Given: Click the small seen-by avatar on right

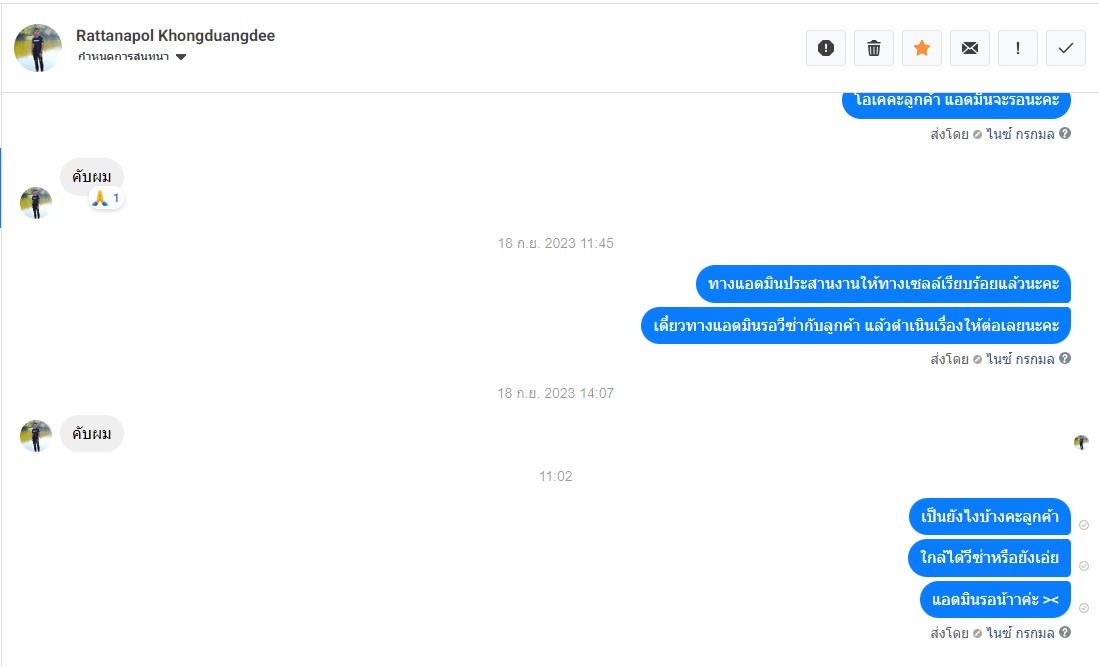Looking at the screenshot, I should pos(1081,442).
